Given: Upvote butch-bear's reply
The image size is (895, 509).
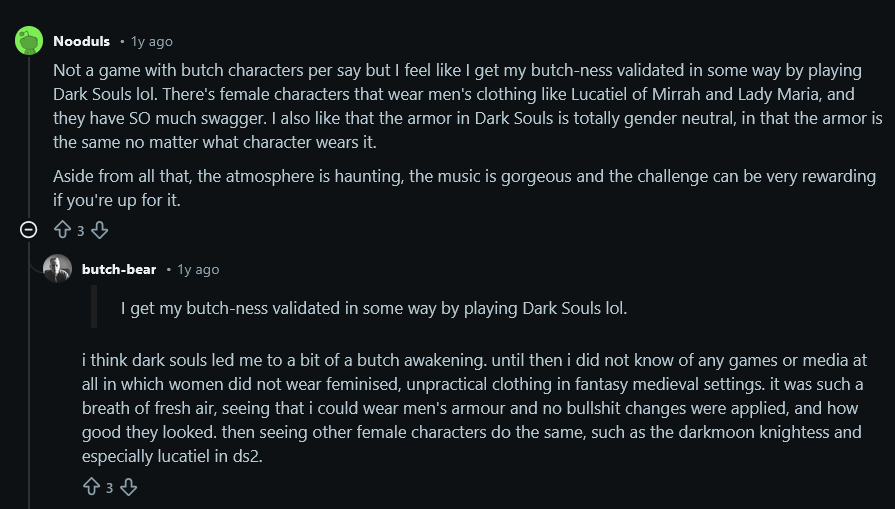Looking at the screenshot, I should pos(91,487).
